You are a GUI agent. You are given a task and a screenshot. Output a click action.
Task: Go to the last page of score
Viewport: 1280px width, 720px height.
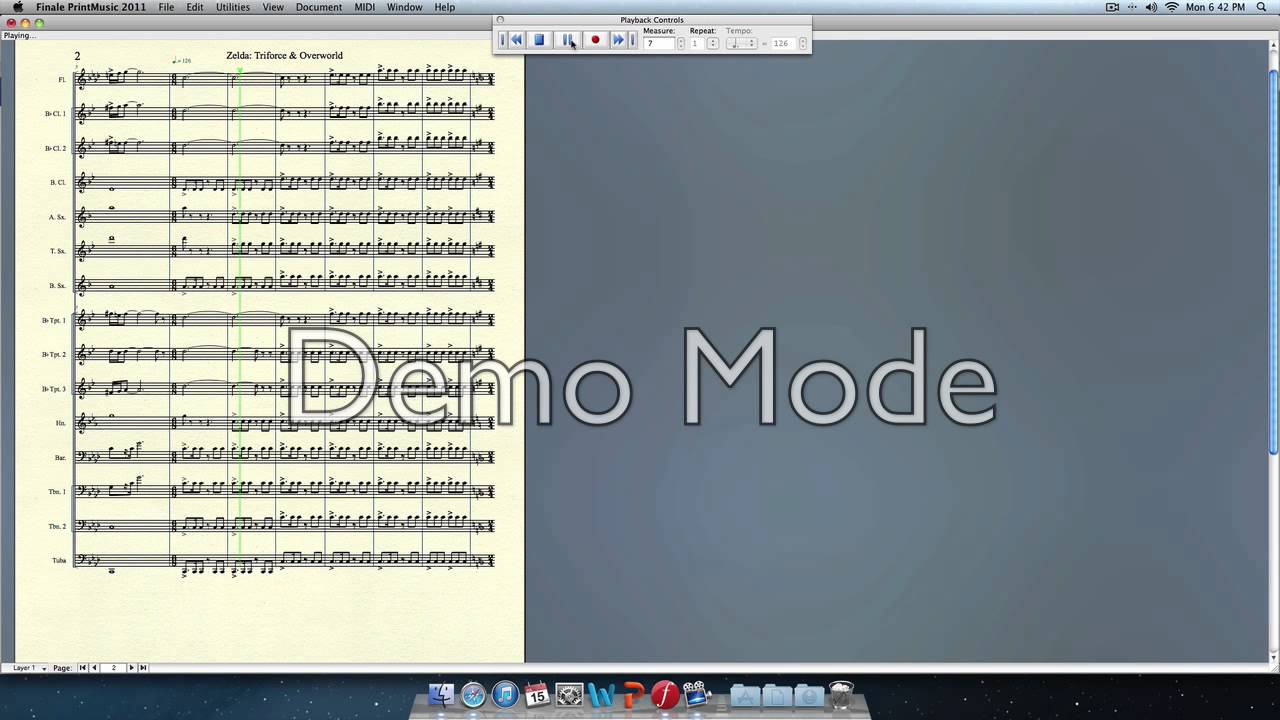[x=143, y=668]
